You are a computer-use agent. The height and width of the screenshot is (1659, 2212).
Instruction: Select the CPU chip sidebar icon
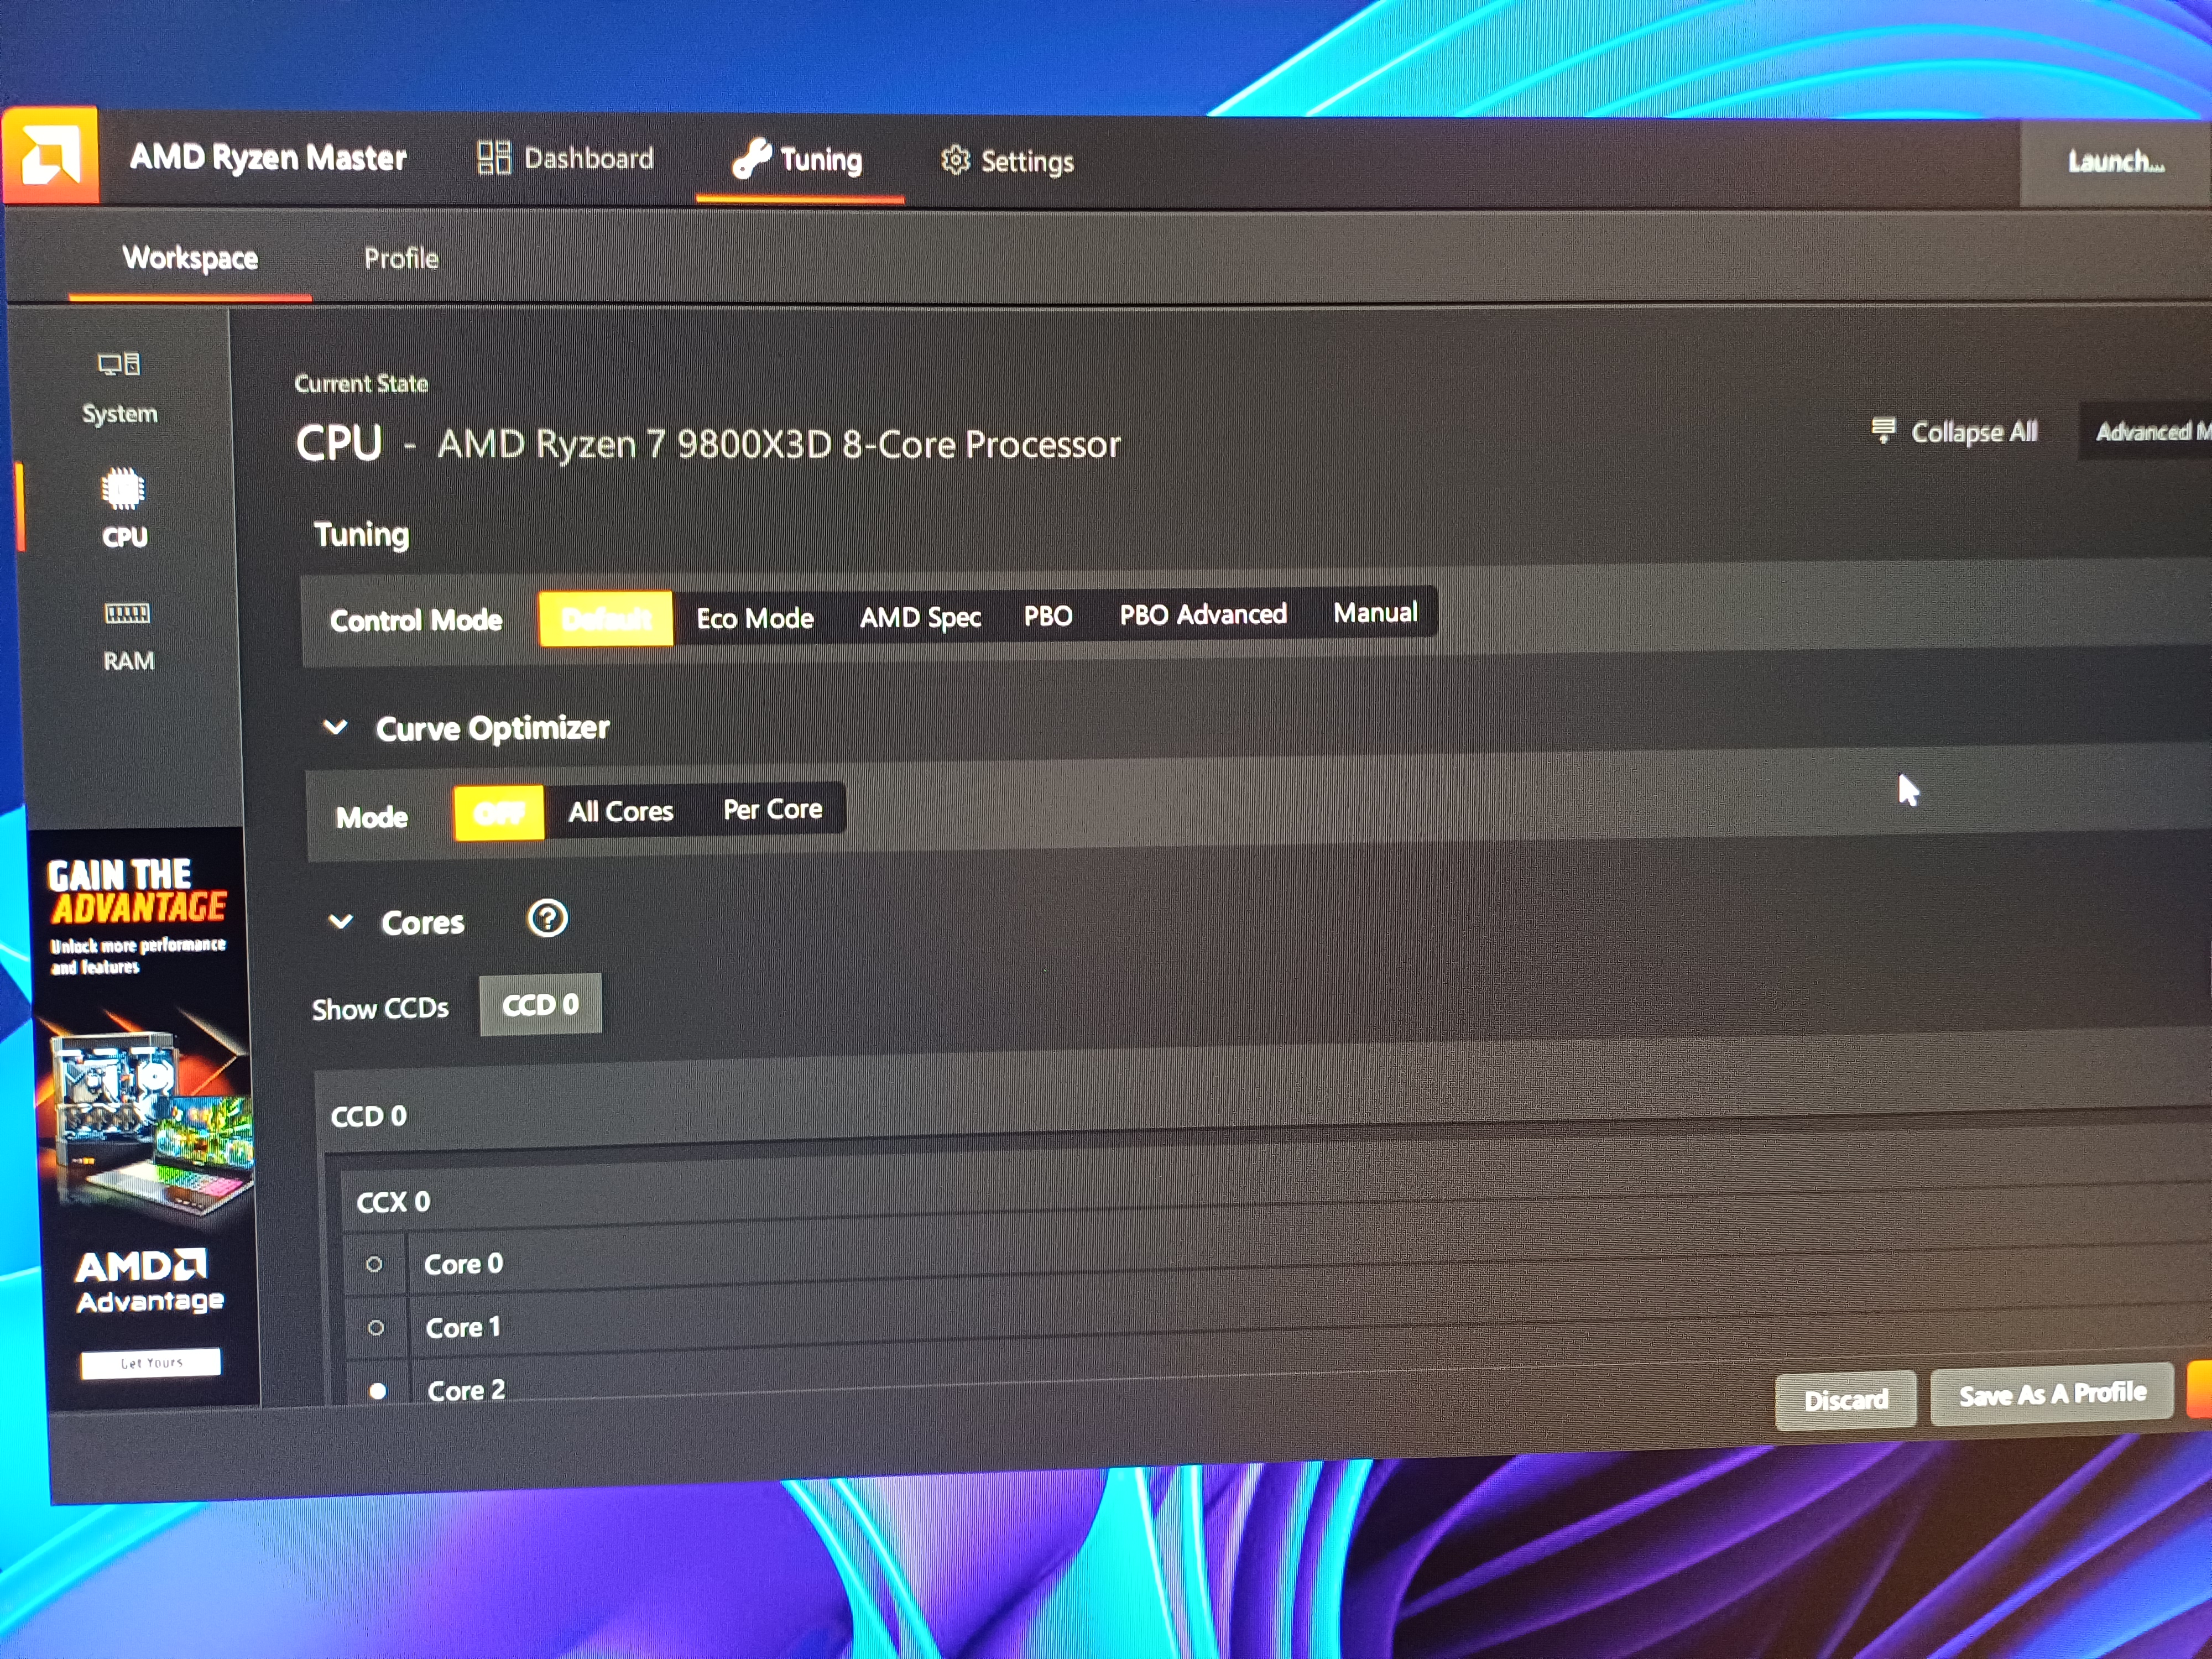123,489
